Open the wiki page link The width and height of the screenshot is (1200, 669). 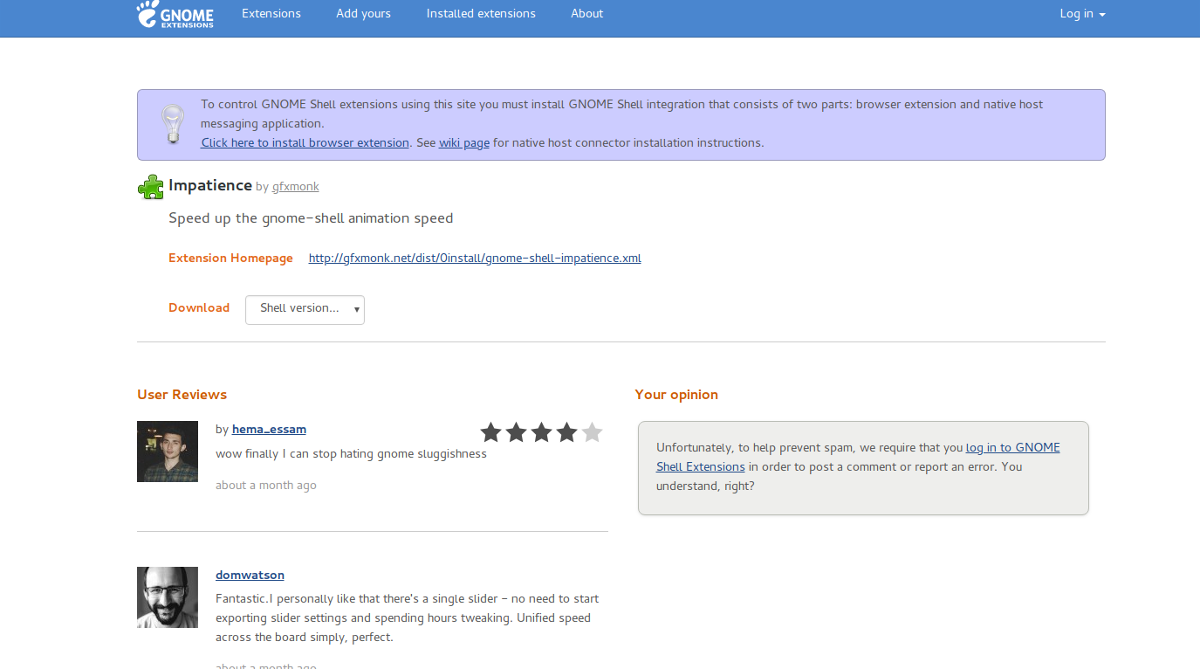pos(464,143)
